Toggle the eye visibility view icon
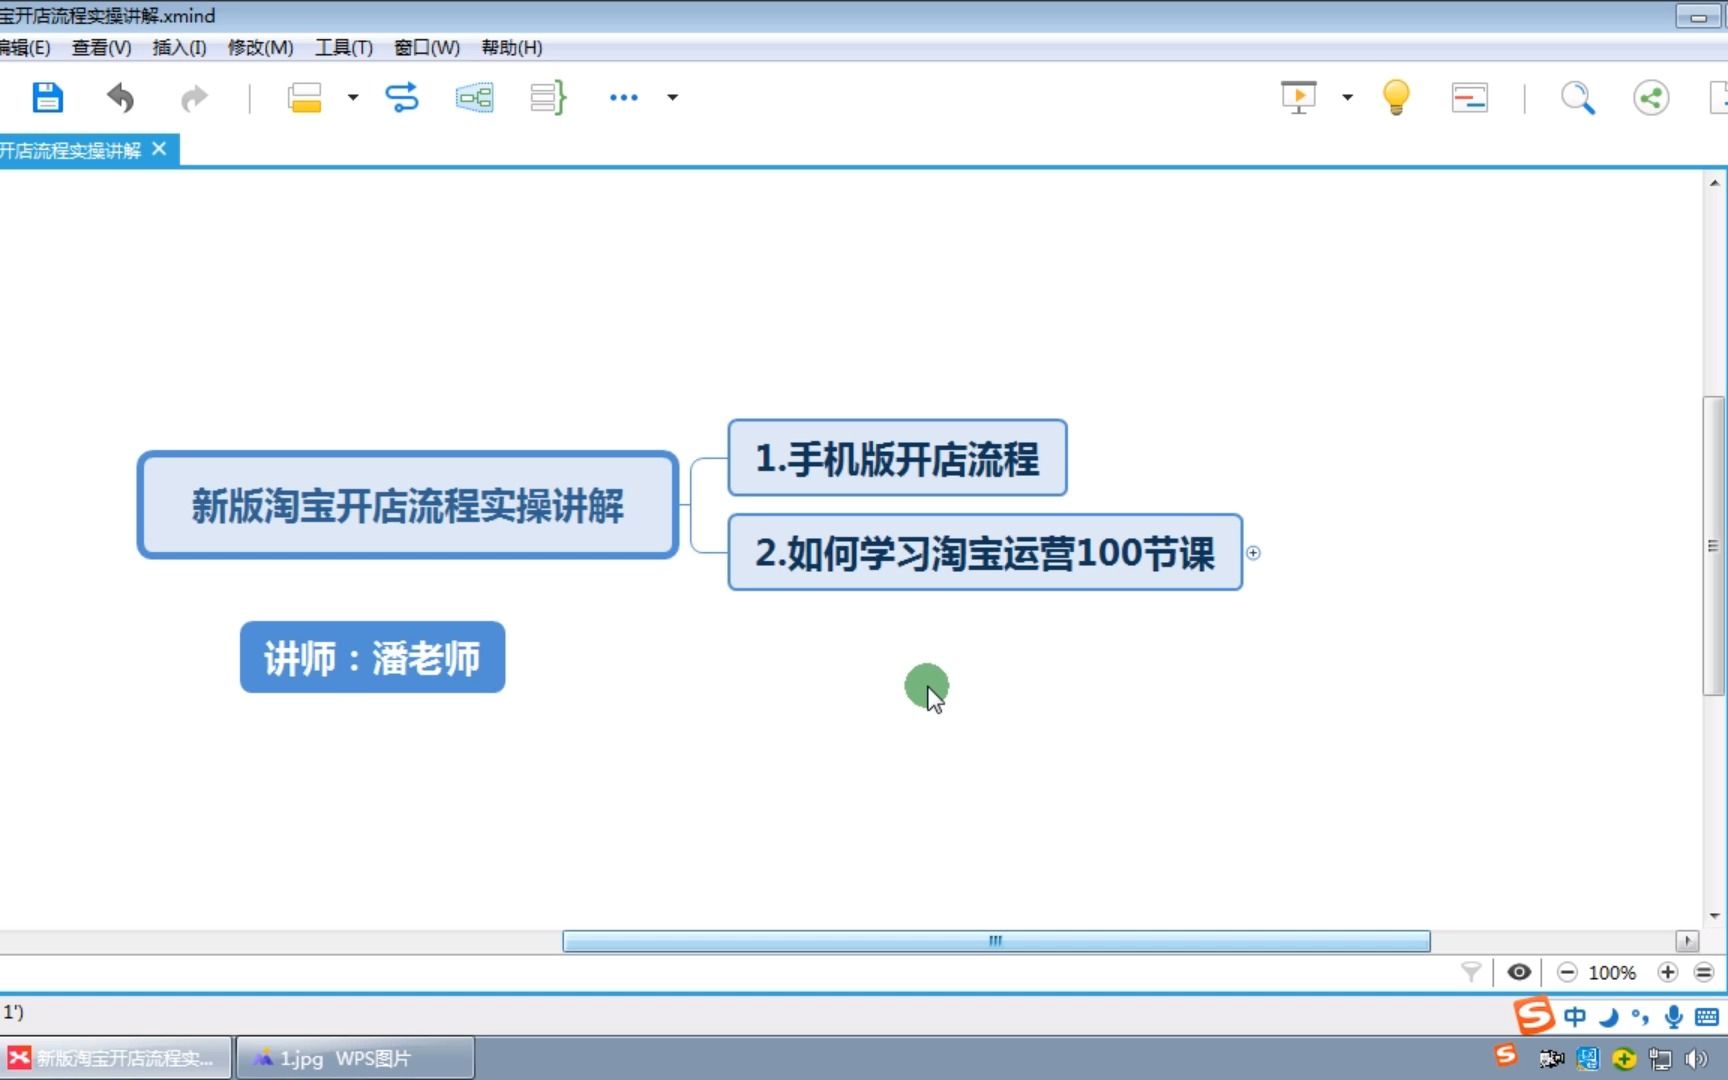Image resolution: width=1728 pixels, height=1080 pixels. click(1519, 972)
